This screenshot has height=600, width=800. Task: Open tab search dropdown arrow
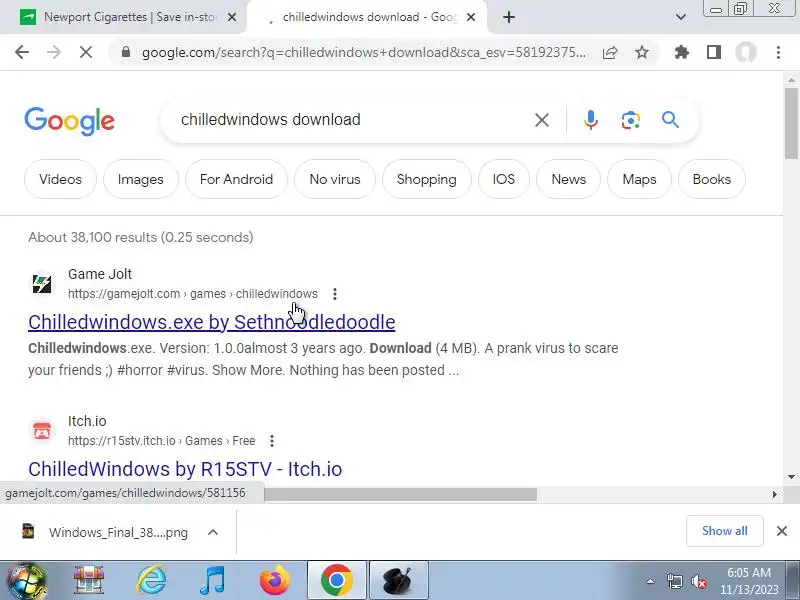(681, 17)
